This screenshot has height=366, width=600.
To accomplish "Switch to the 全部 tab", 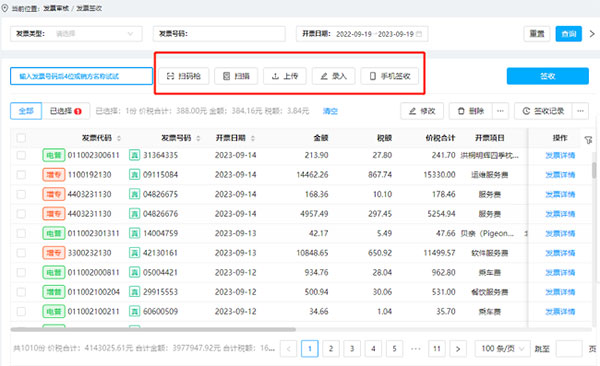I will pyautogui.click(x=26, y=111).
